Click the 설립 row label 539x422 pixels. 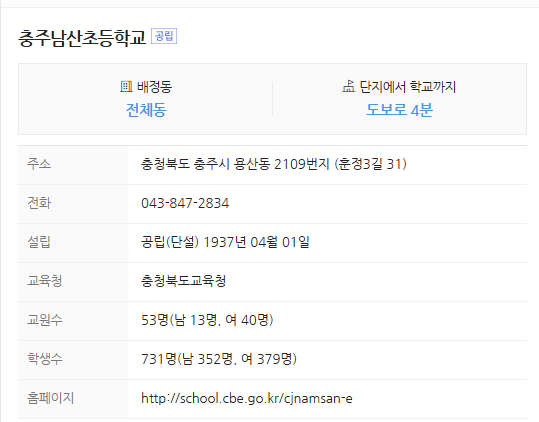[39, 242]
